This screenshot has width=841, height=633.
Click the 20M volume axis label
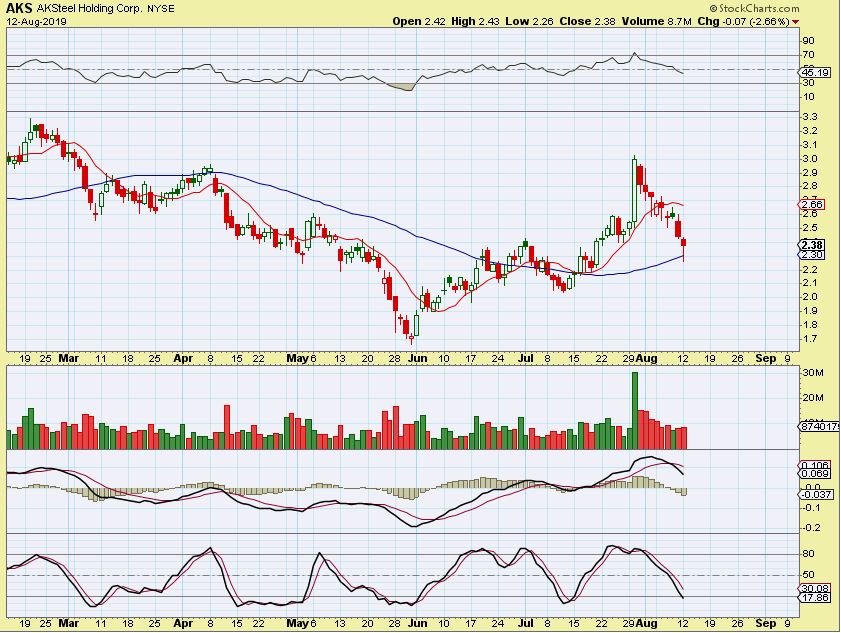(x=813, y=398)
